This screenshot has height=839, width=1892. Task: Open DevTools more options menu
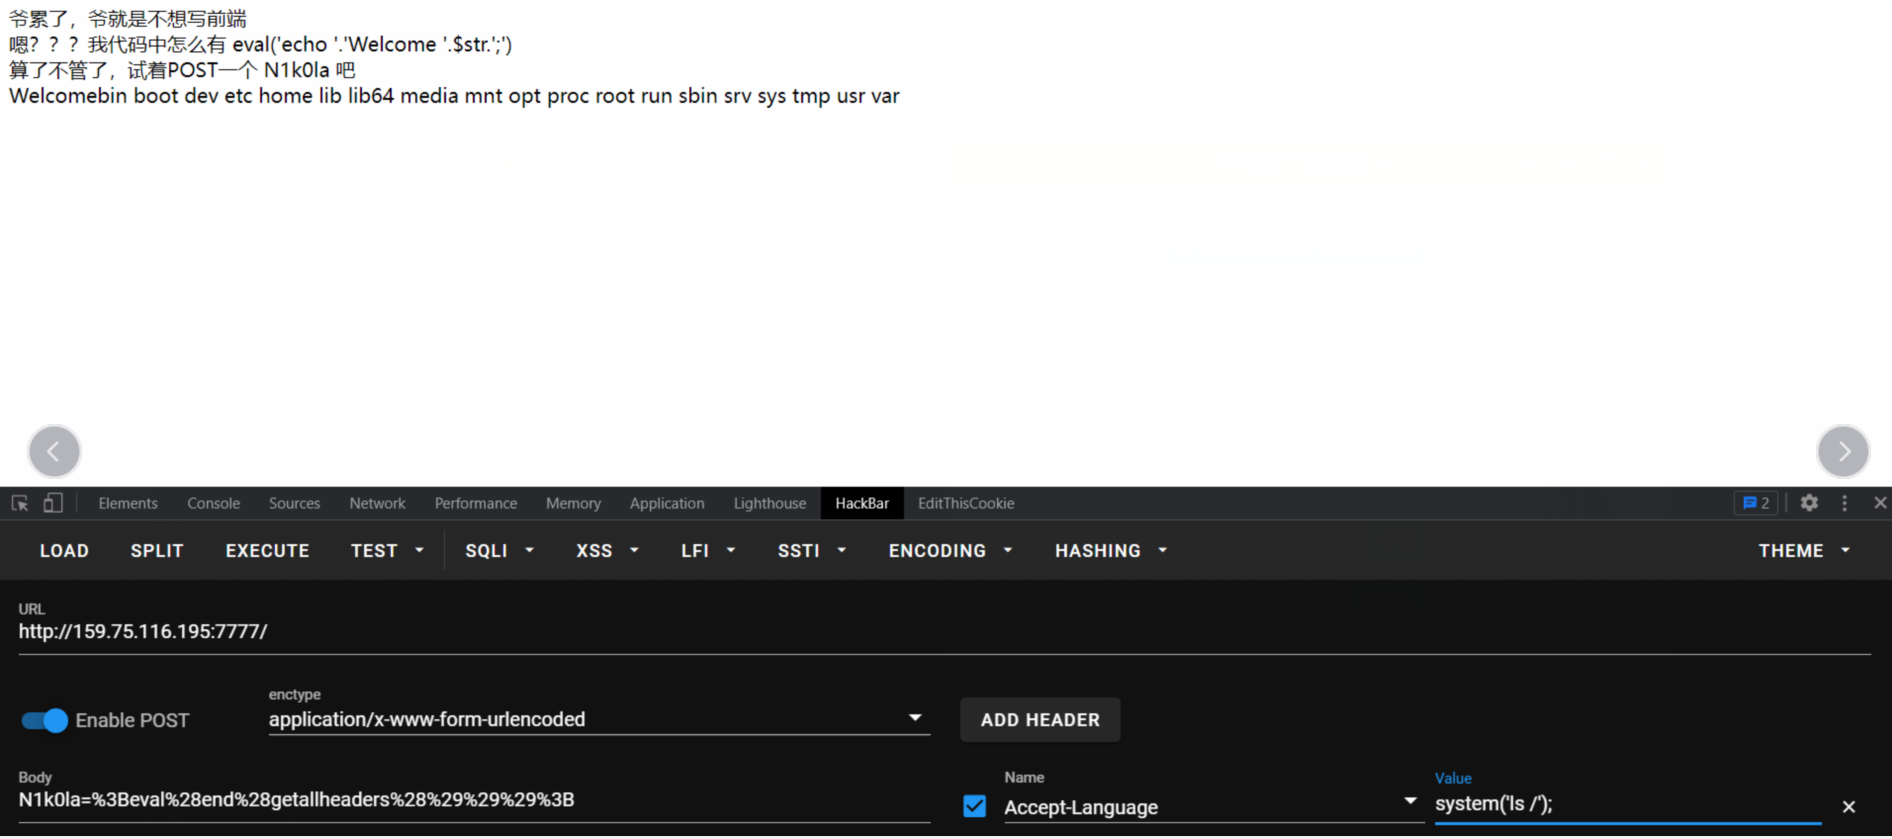(1845, 503)
